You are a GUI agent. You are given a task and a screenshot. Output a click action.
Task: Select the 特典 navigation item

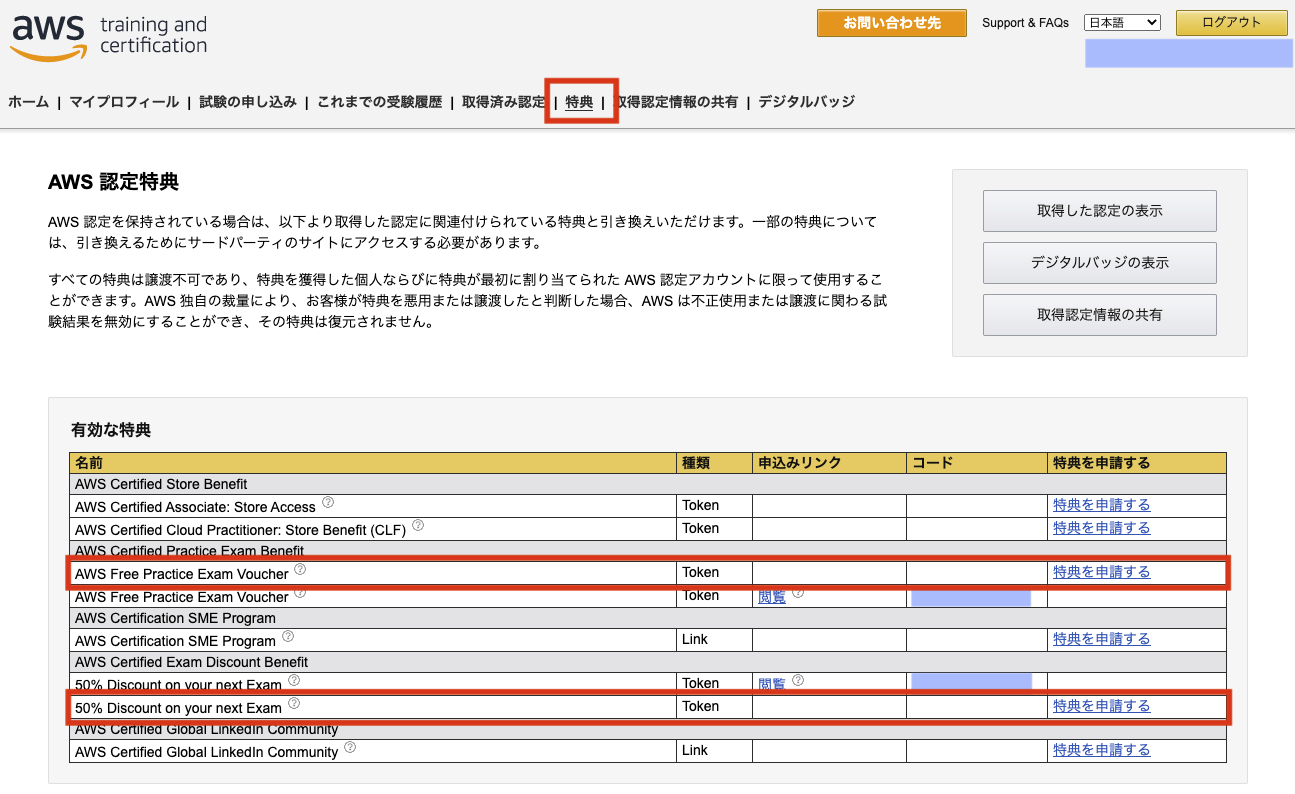pyautogui.click(x=579, y=101)
